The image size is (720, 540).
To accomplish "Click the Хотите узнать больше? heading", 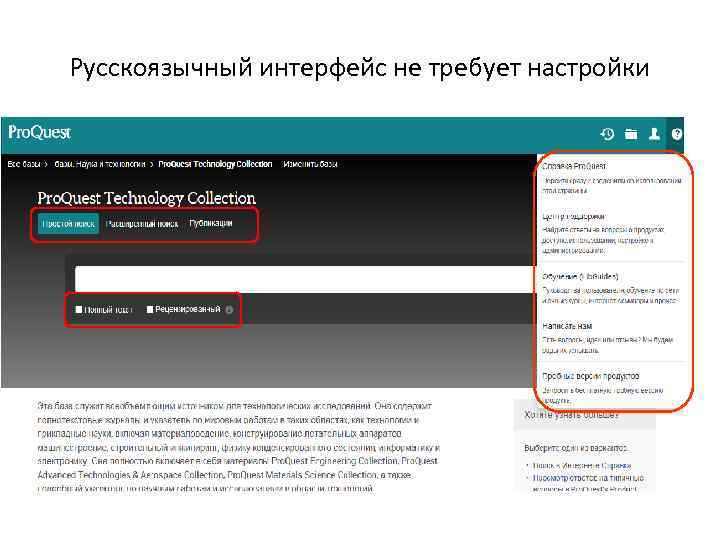I will point(571,415).
